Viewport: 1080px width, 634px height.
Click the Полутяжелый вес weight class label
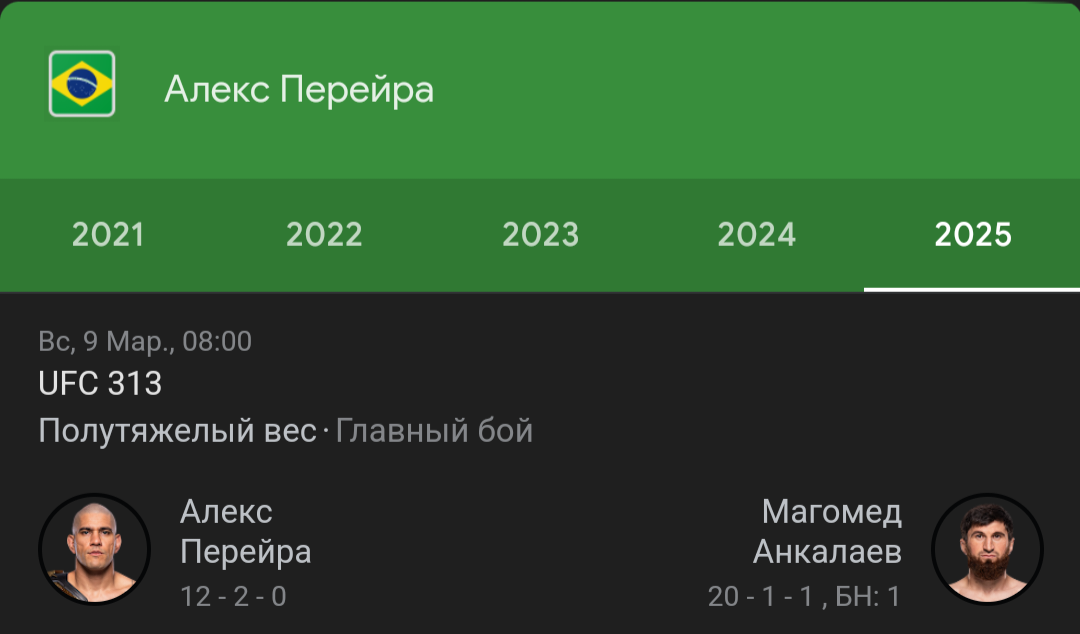pyautogui.click(x=178, y=431)
